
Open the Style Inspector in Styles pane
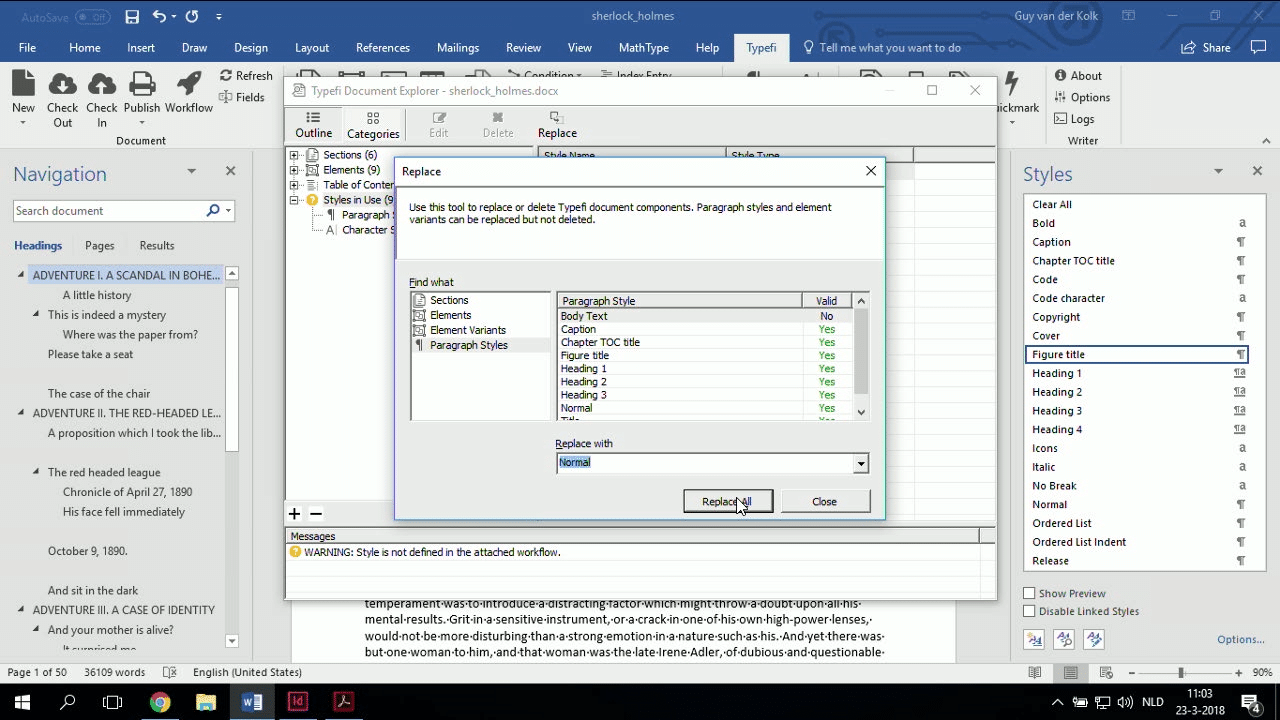(x=1064, y=639)
